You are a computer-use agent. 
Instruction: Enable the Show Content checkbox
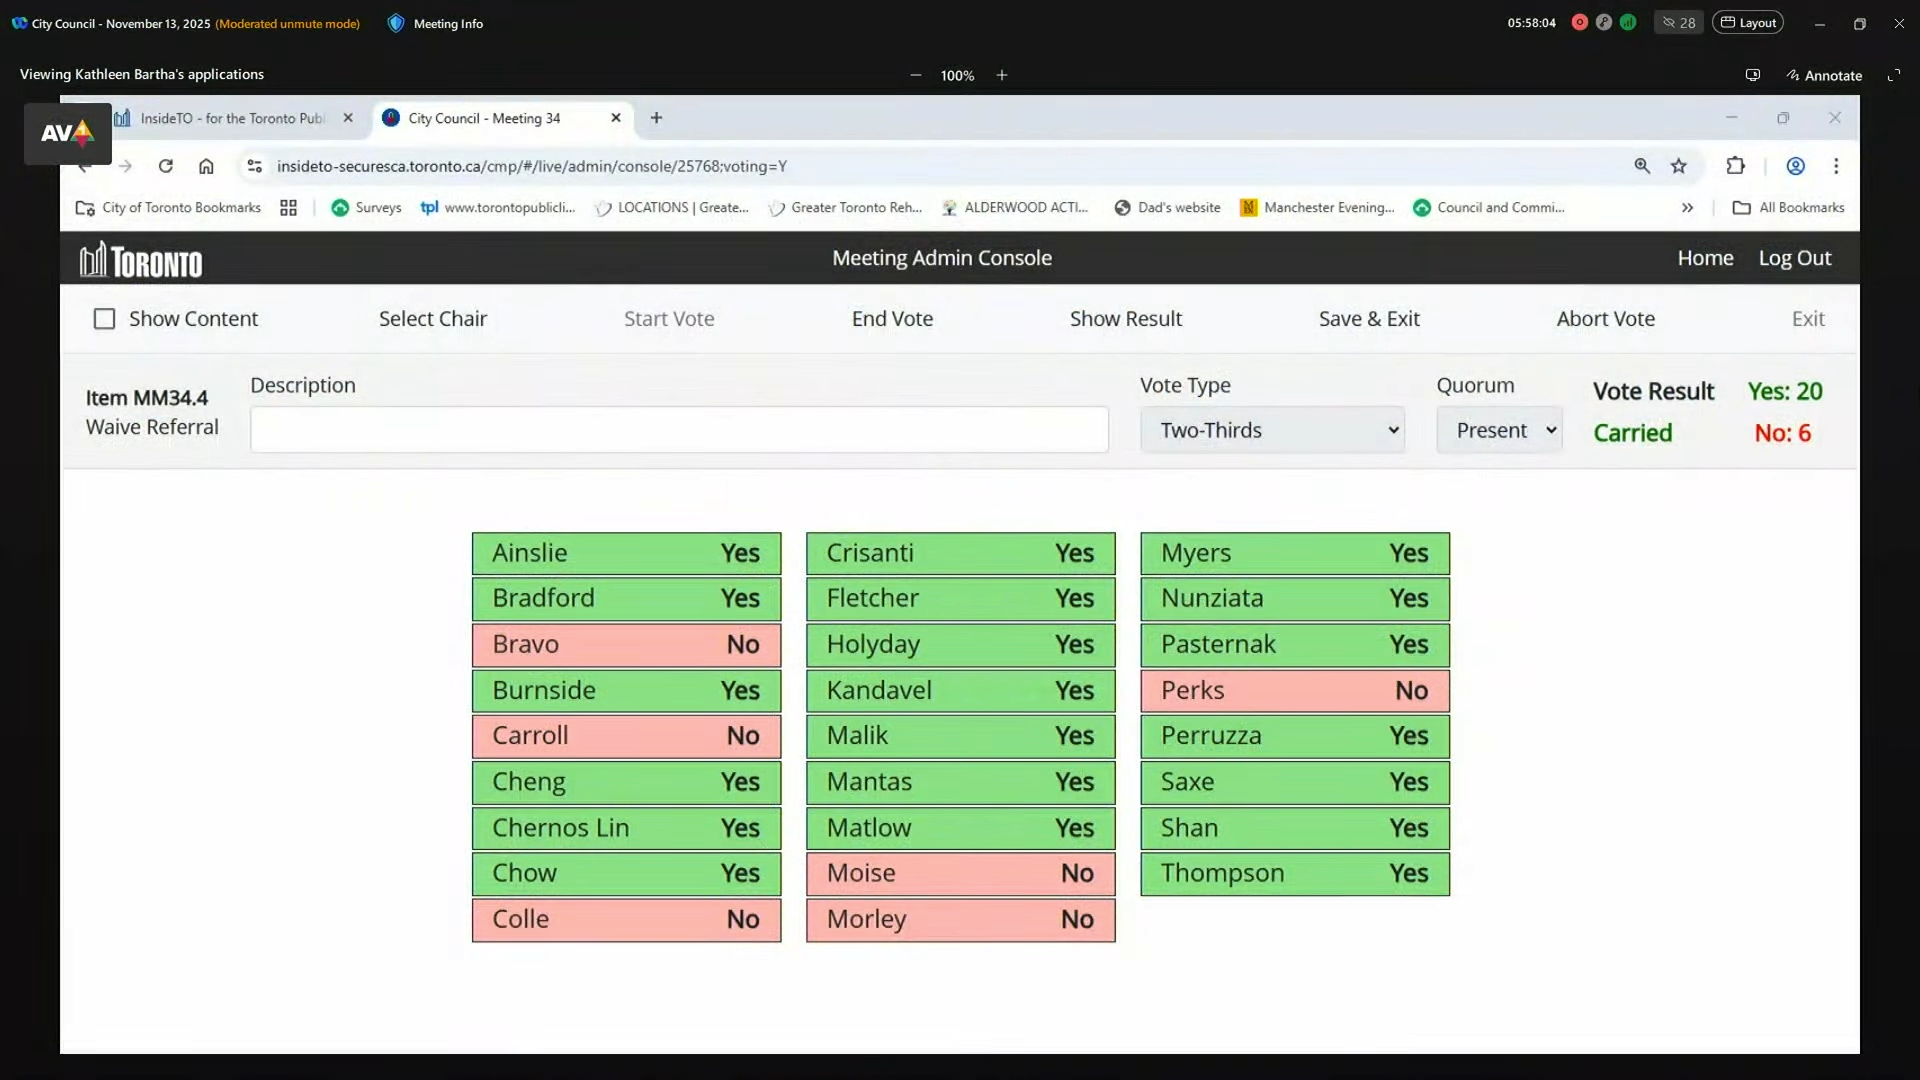tap(104, 318)
